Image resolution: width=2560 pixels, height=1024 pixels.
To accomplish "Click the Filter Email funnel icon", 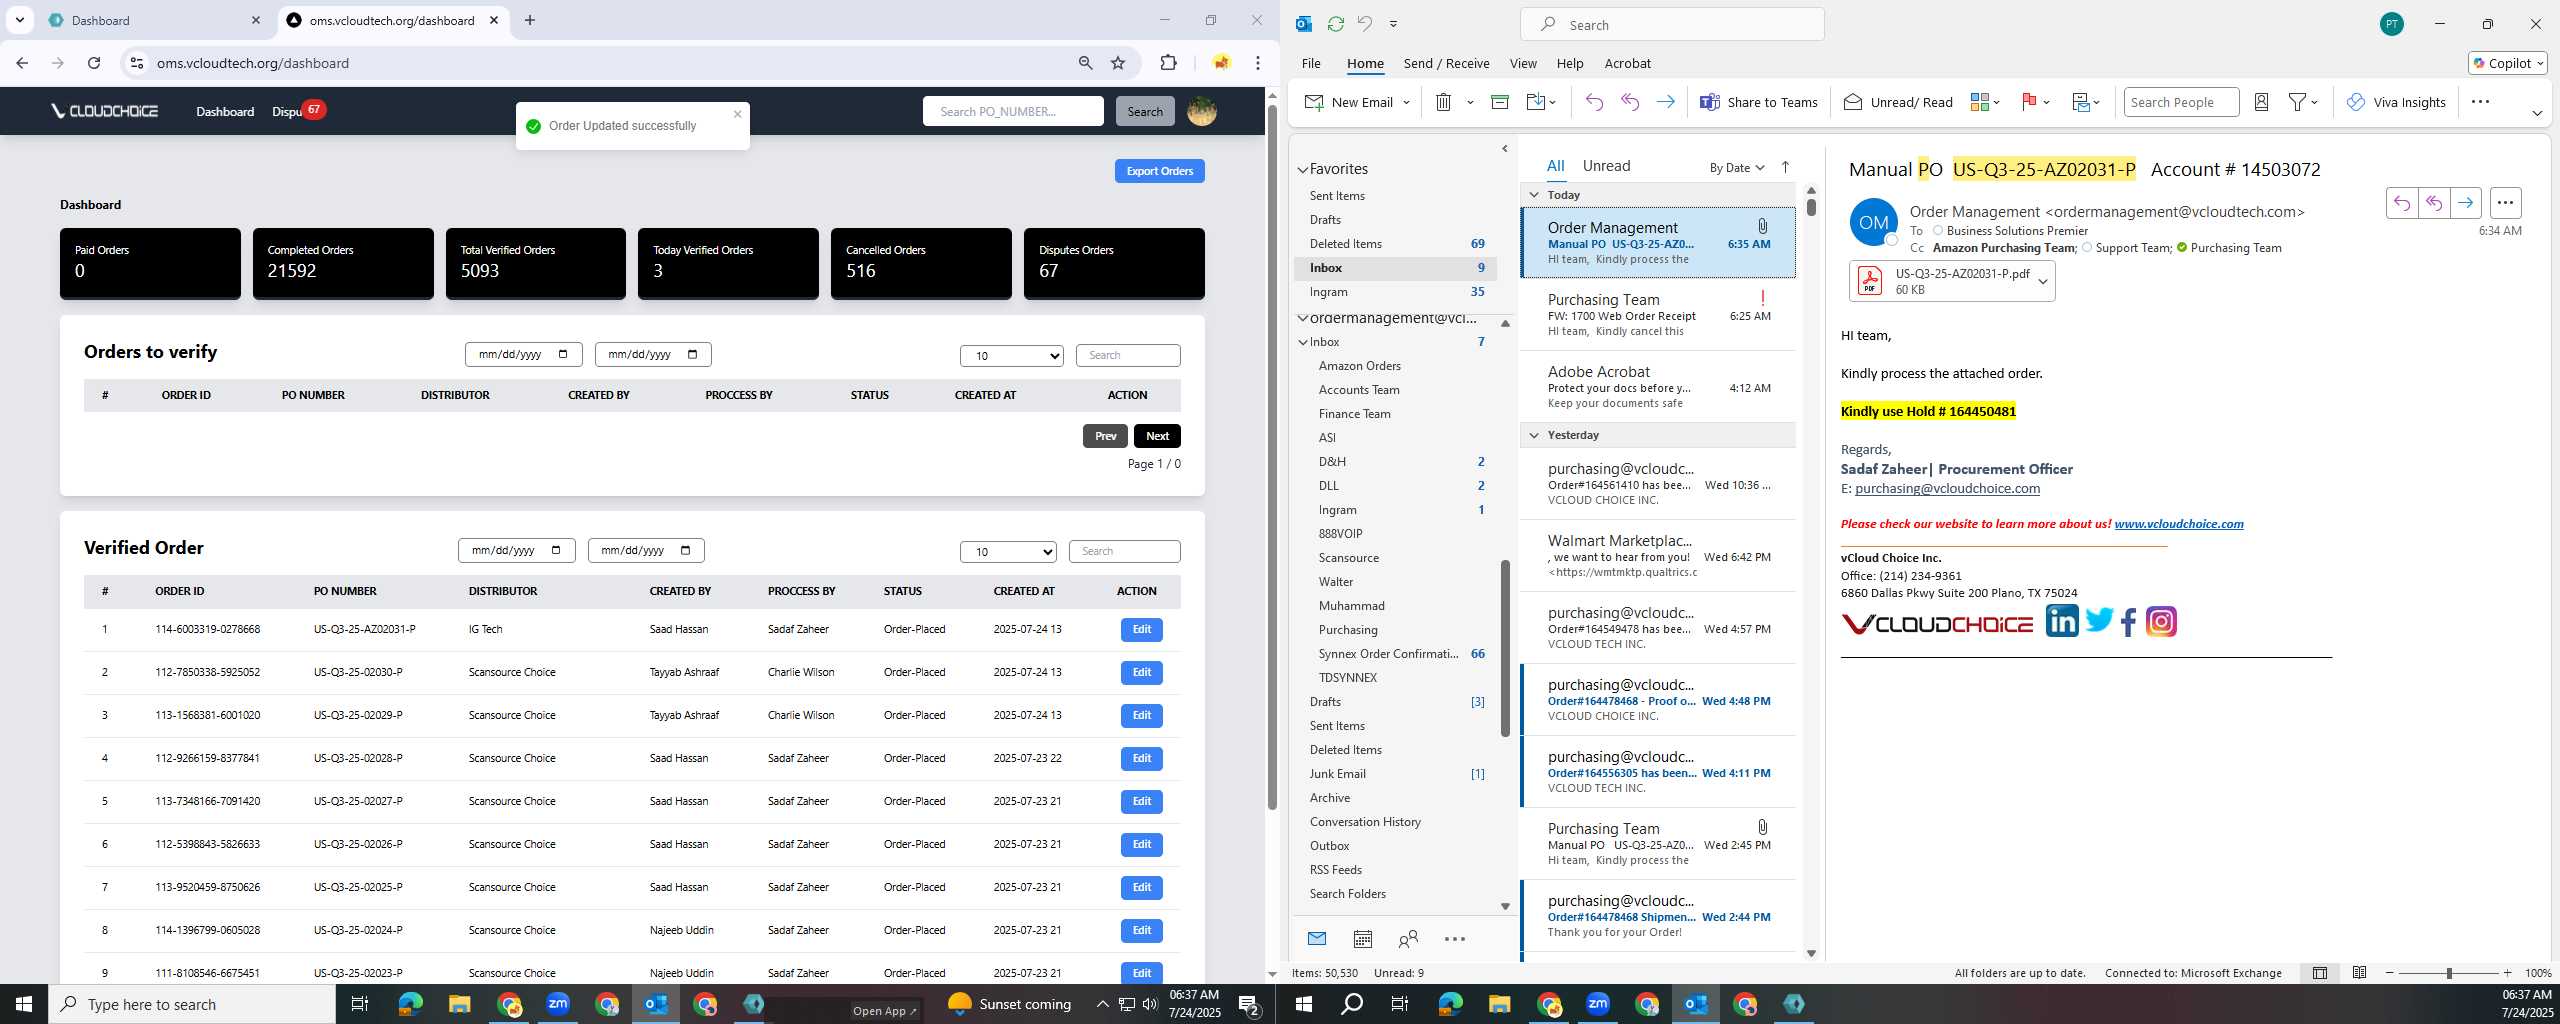I will click(2298, 102).
